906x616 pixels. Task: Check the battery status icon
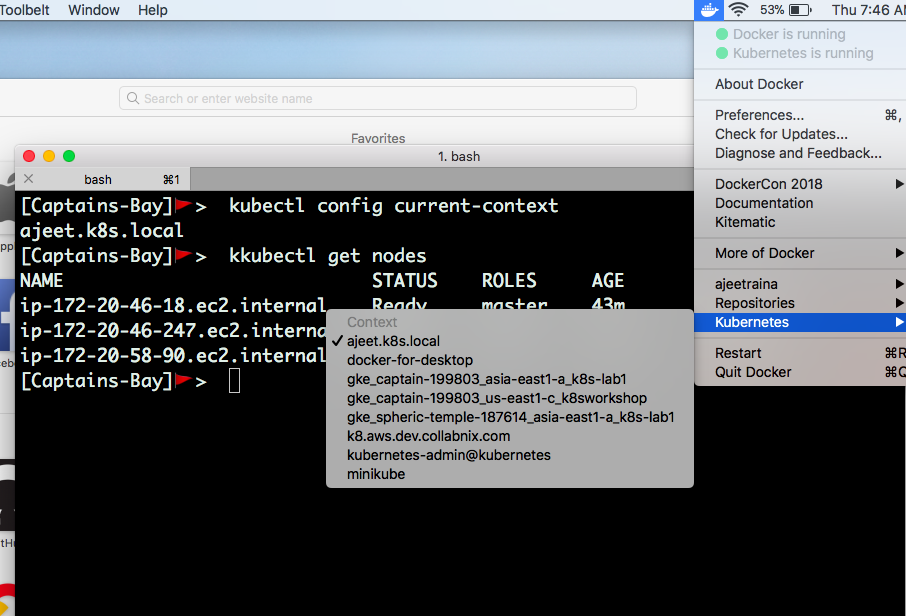(x=800, y=10)
